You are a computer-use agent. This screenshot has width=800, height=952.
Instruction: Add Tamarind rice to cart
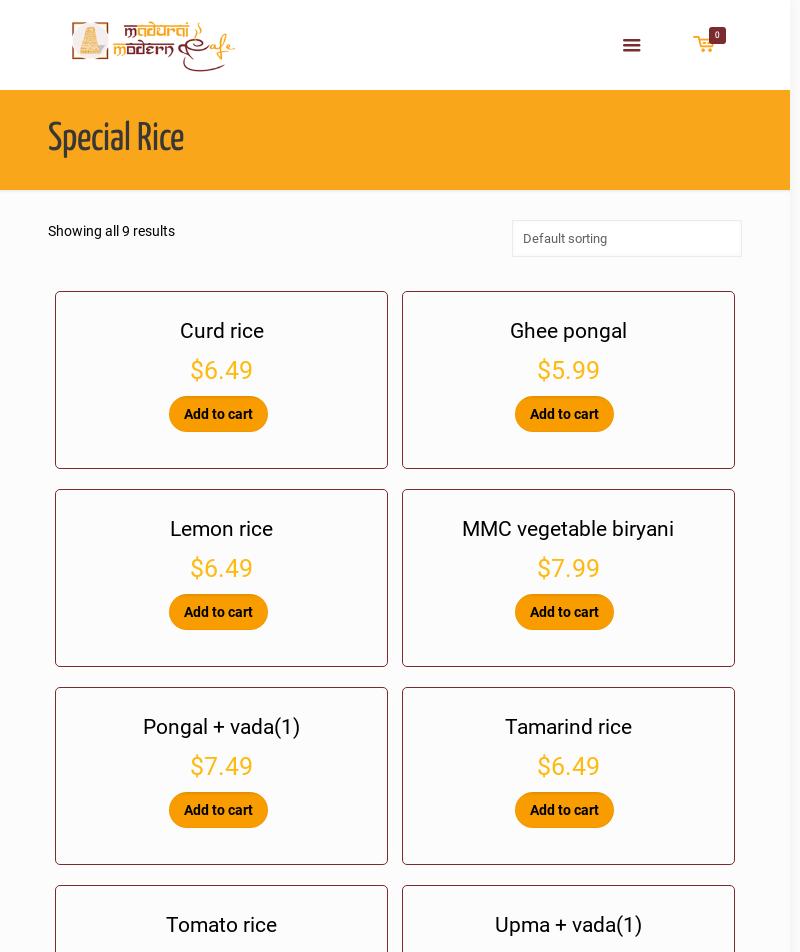pyautogui.click(x=564, y=810)
